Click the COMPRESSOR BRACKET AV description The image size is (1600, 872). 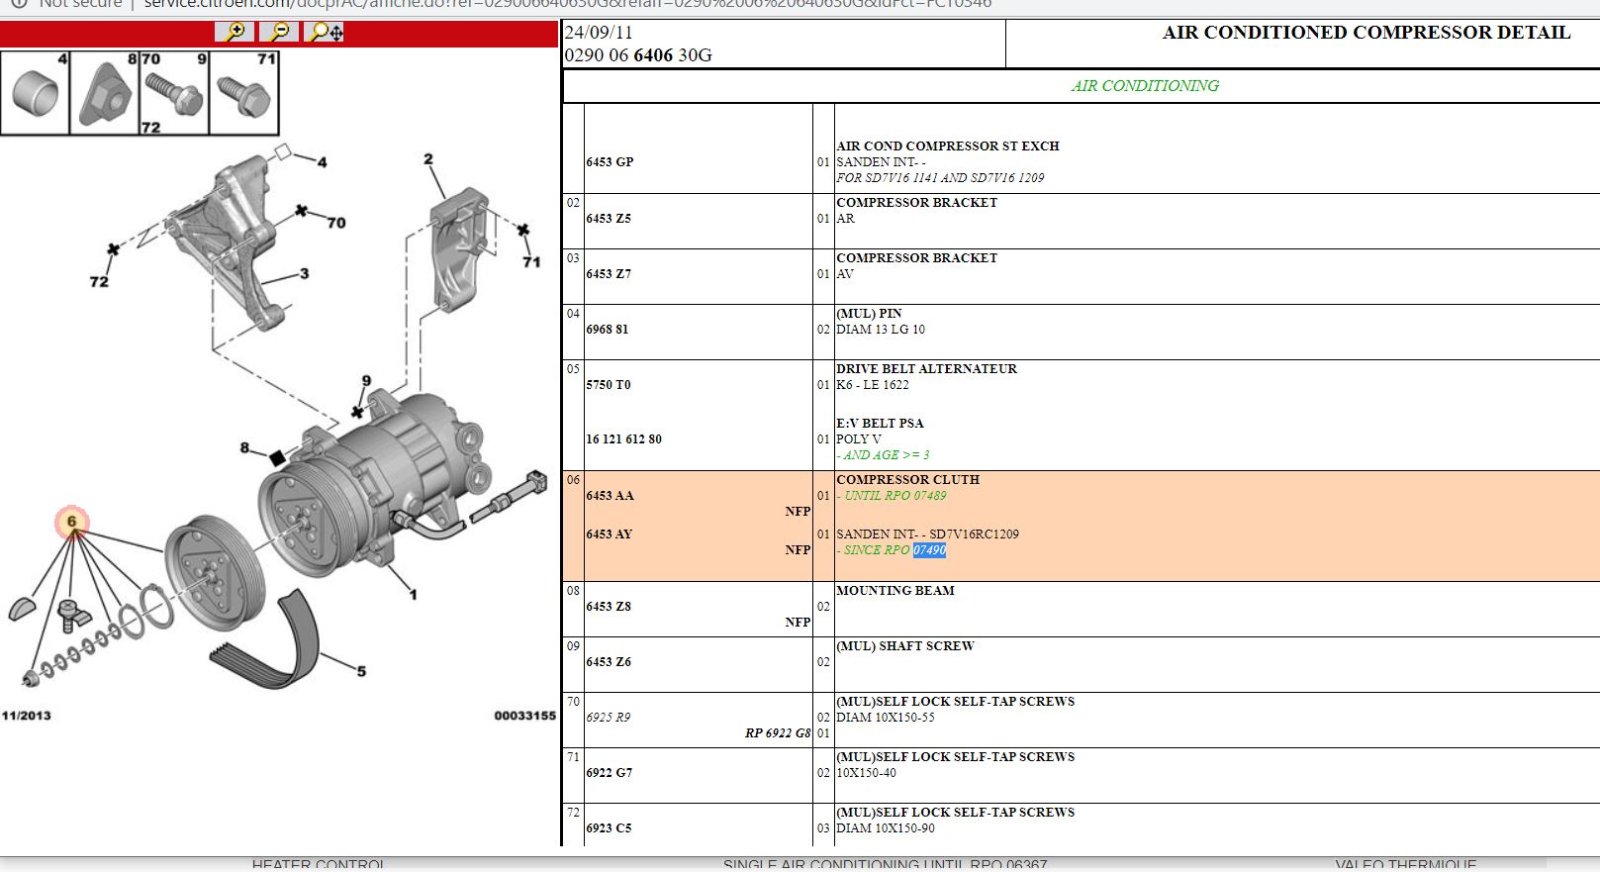(x=917, y=266)
